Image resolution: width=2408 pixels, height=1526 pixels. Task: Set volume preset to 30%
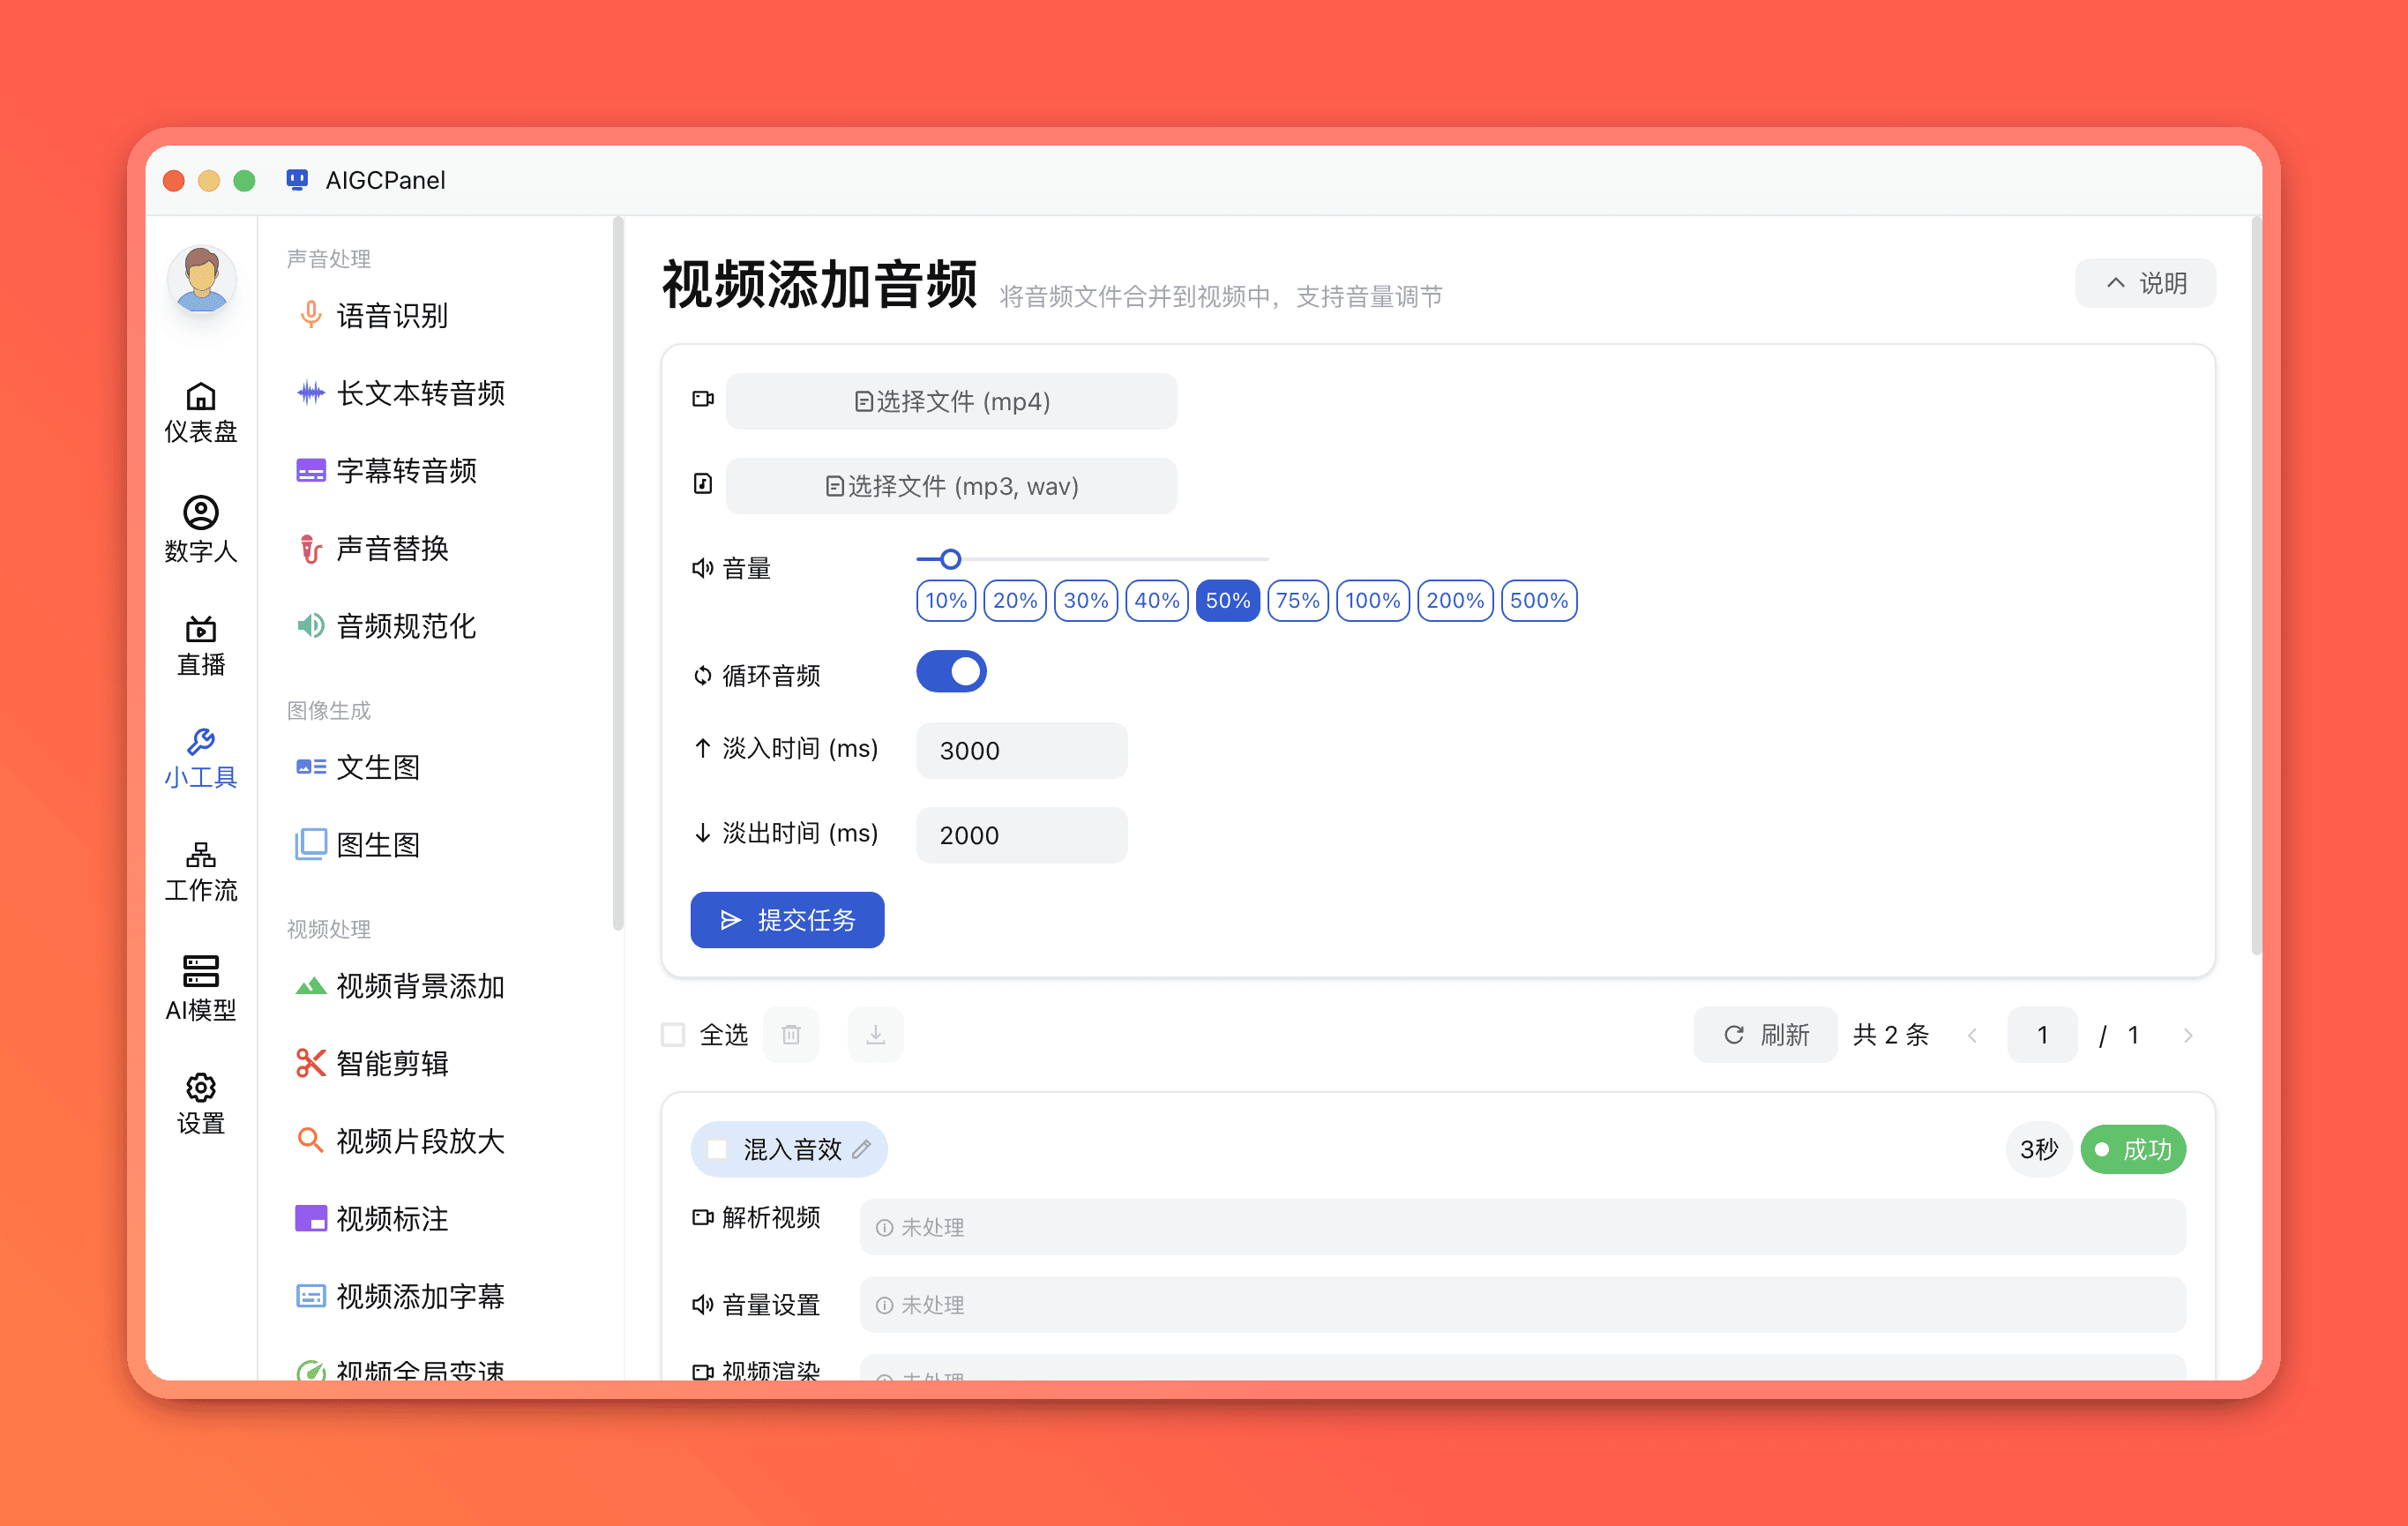(1086, 601)
